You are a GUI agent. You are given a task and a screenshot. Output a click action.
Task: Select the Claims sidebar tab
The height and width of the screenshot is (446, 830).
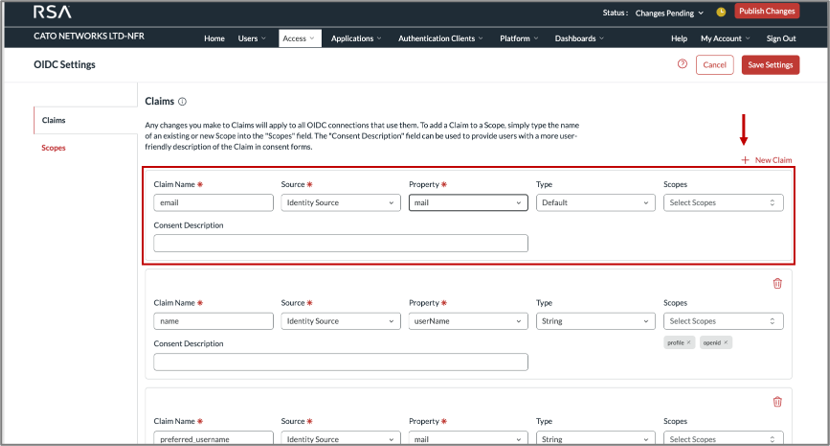pyautogui.click(x=85, y=121)
